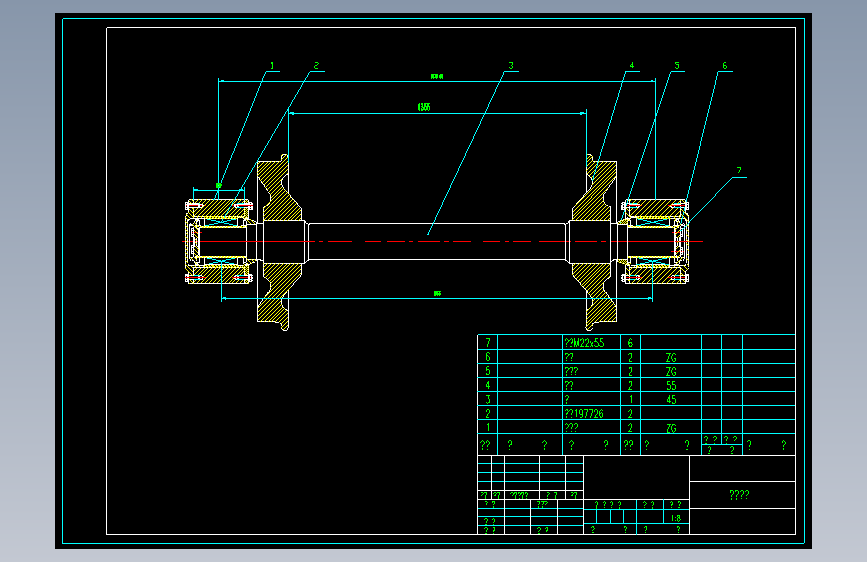This screenshot has height=562, width=867.
Task: Select the red centerline of the axle
Action: pos(442,241)
